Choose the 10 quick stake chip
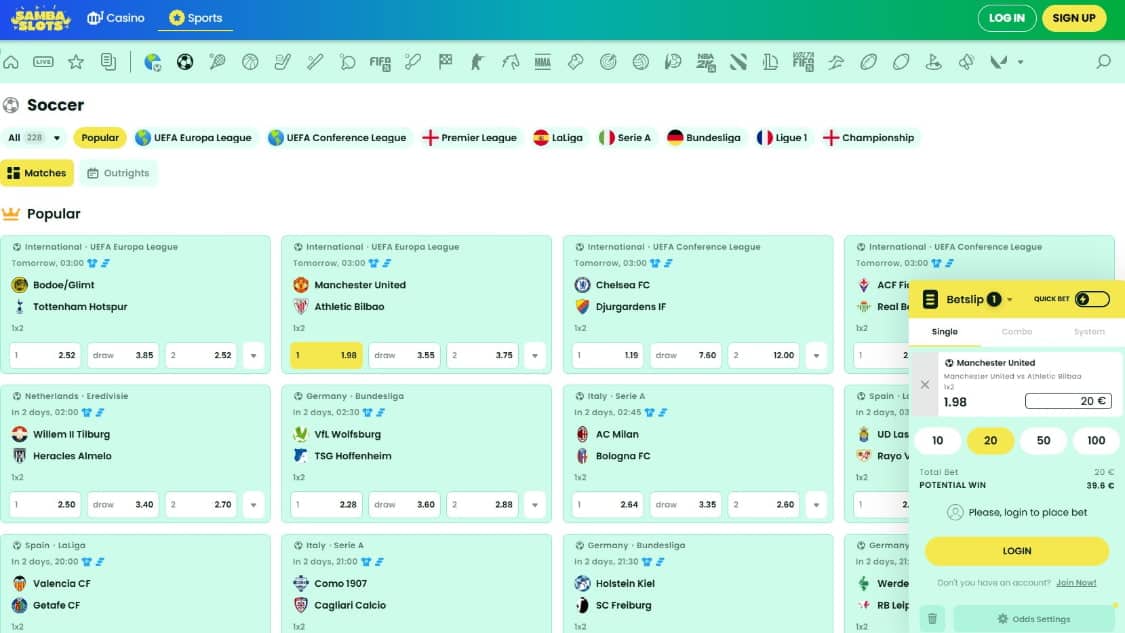Screen dimensions: 1125x633 coord(937,441)
